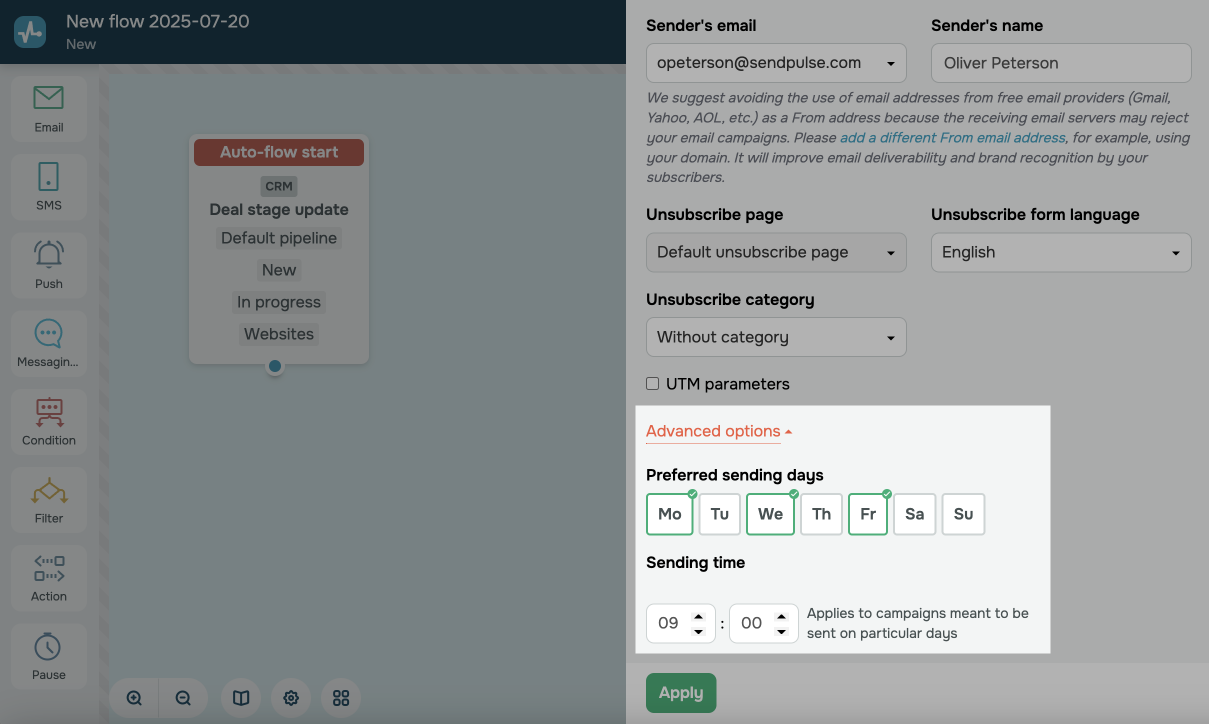1209x724 pixels.
Task: Select the Filter element
Action: 48,499
